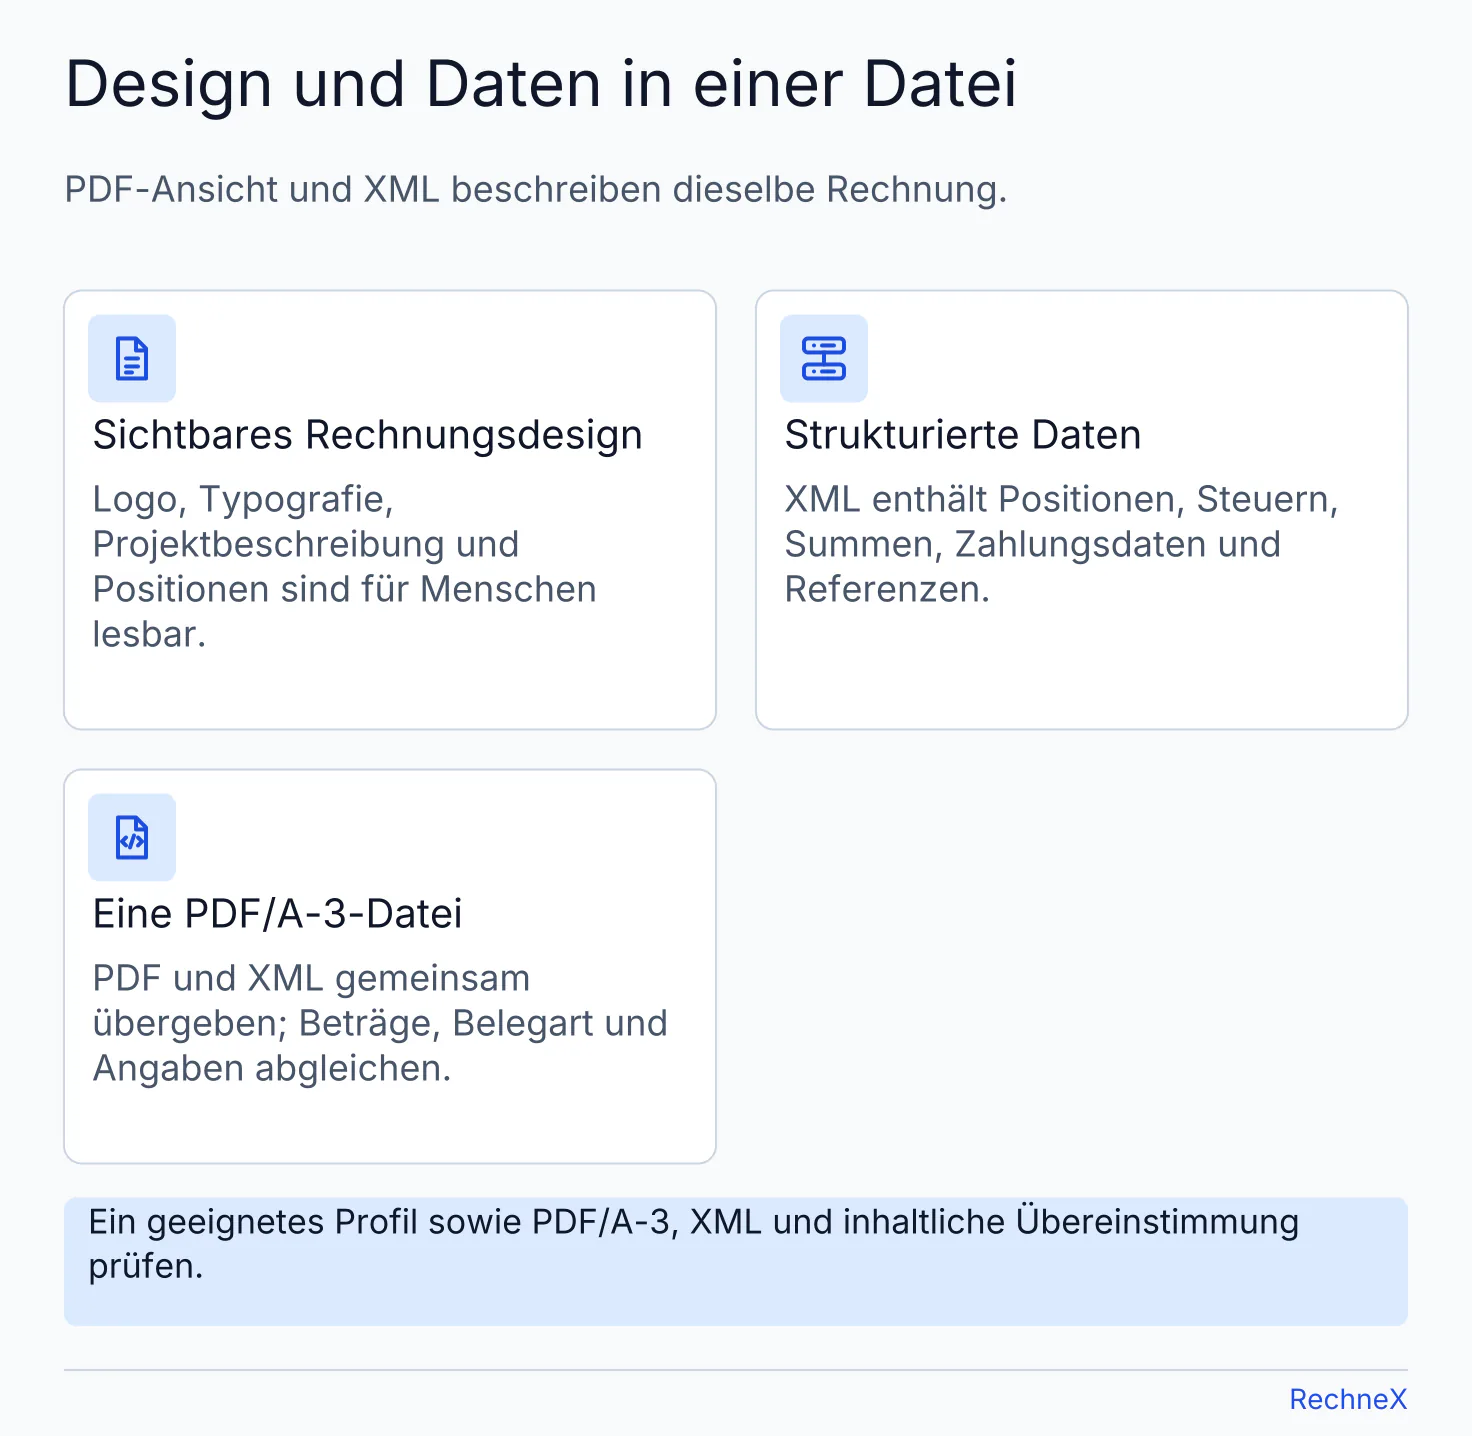Click subtitle 'PDF-Ansicht und XML beschreiben dieselbe Rechnung.'

click(536, 190)
